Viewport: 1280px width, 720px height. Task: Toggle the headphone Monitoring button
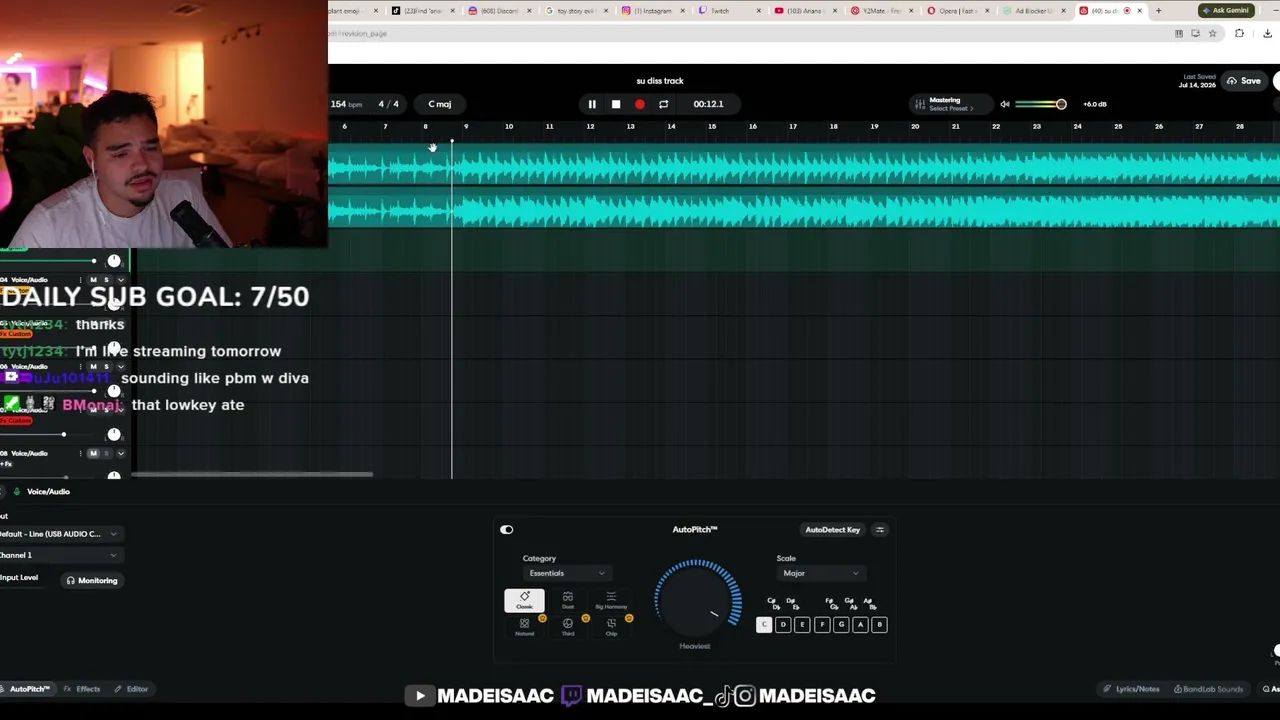pyautogui.click(x=92, y=581)
